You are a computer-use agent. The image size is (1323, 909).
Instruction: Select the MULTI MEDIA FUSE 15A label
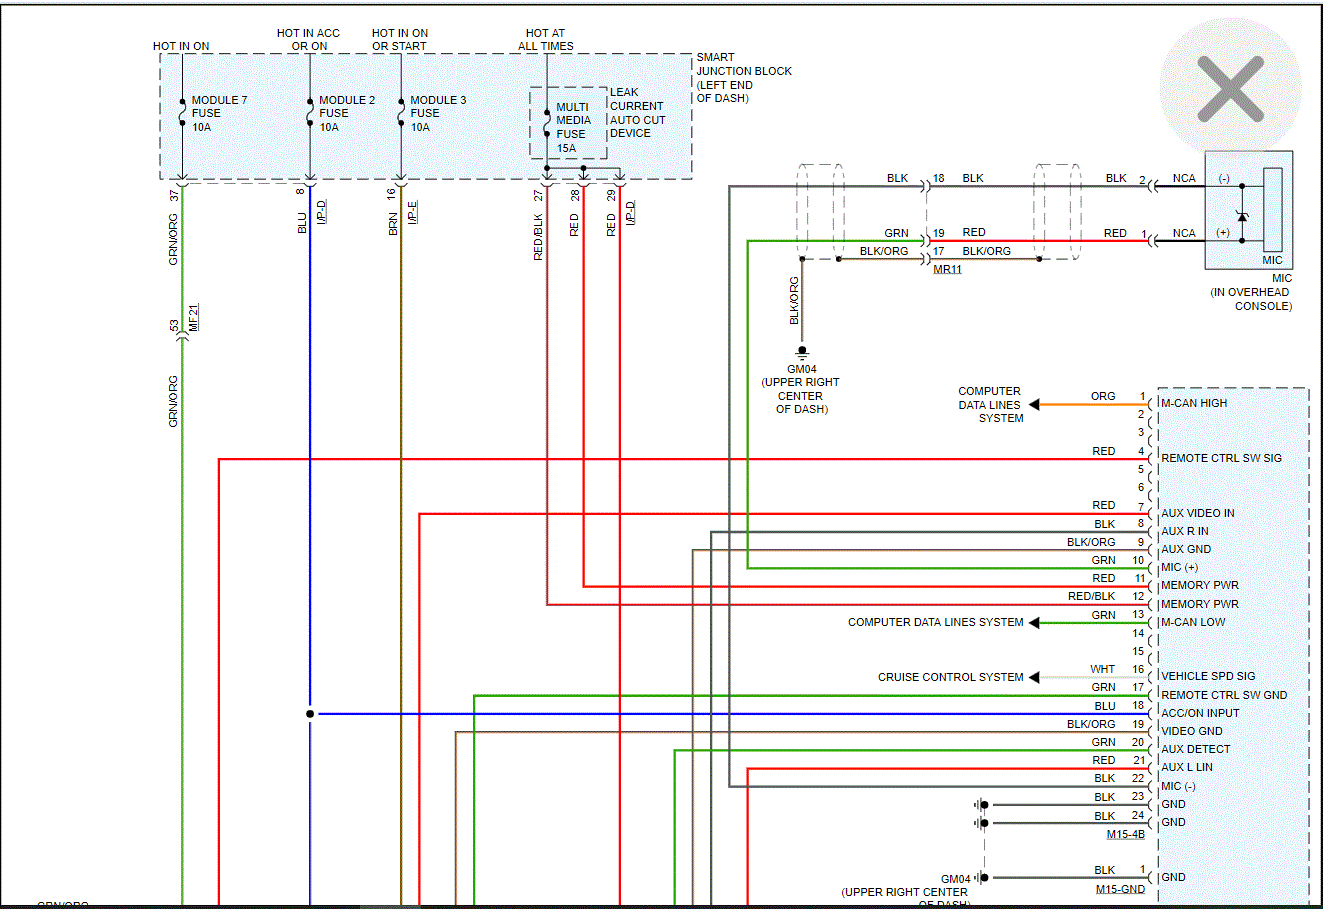pyautogui.click(x=573, y=127)
